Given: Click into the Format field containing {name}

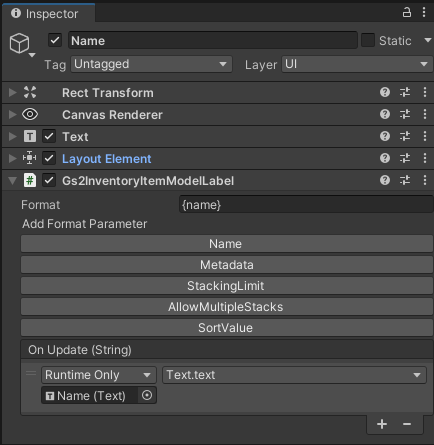Looking at the screenshot, I should (306, 205).
